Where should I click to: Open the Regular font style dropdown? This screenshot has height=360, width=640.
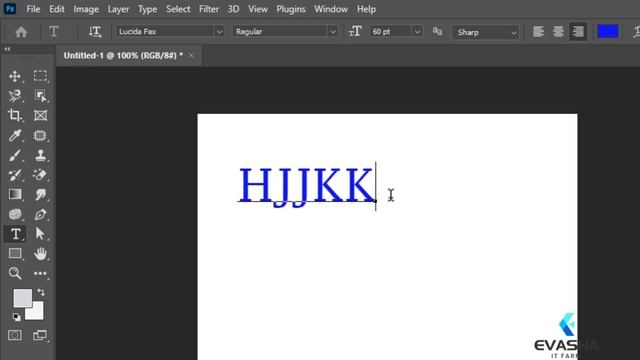click(x=333, y=31)
